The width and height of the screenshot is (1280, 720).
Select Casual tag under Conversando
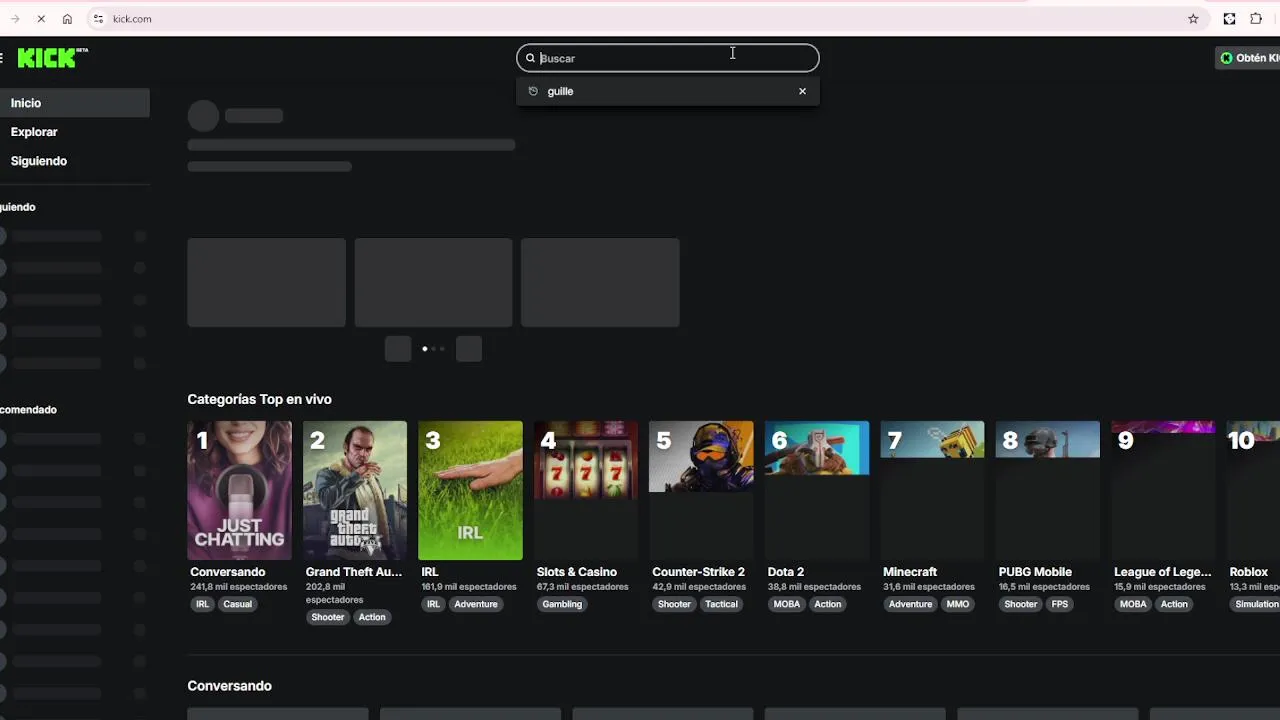238,604
